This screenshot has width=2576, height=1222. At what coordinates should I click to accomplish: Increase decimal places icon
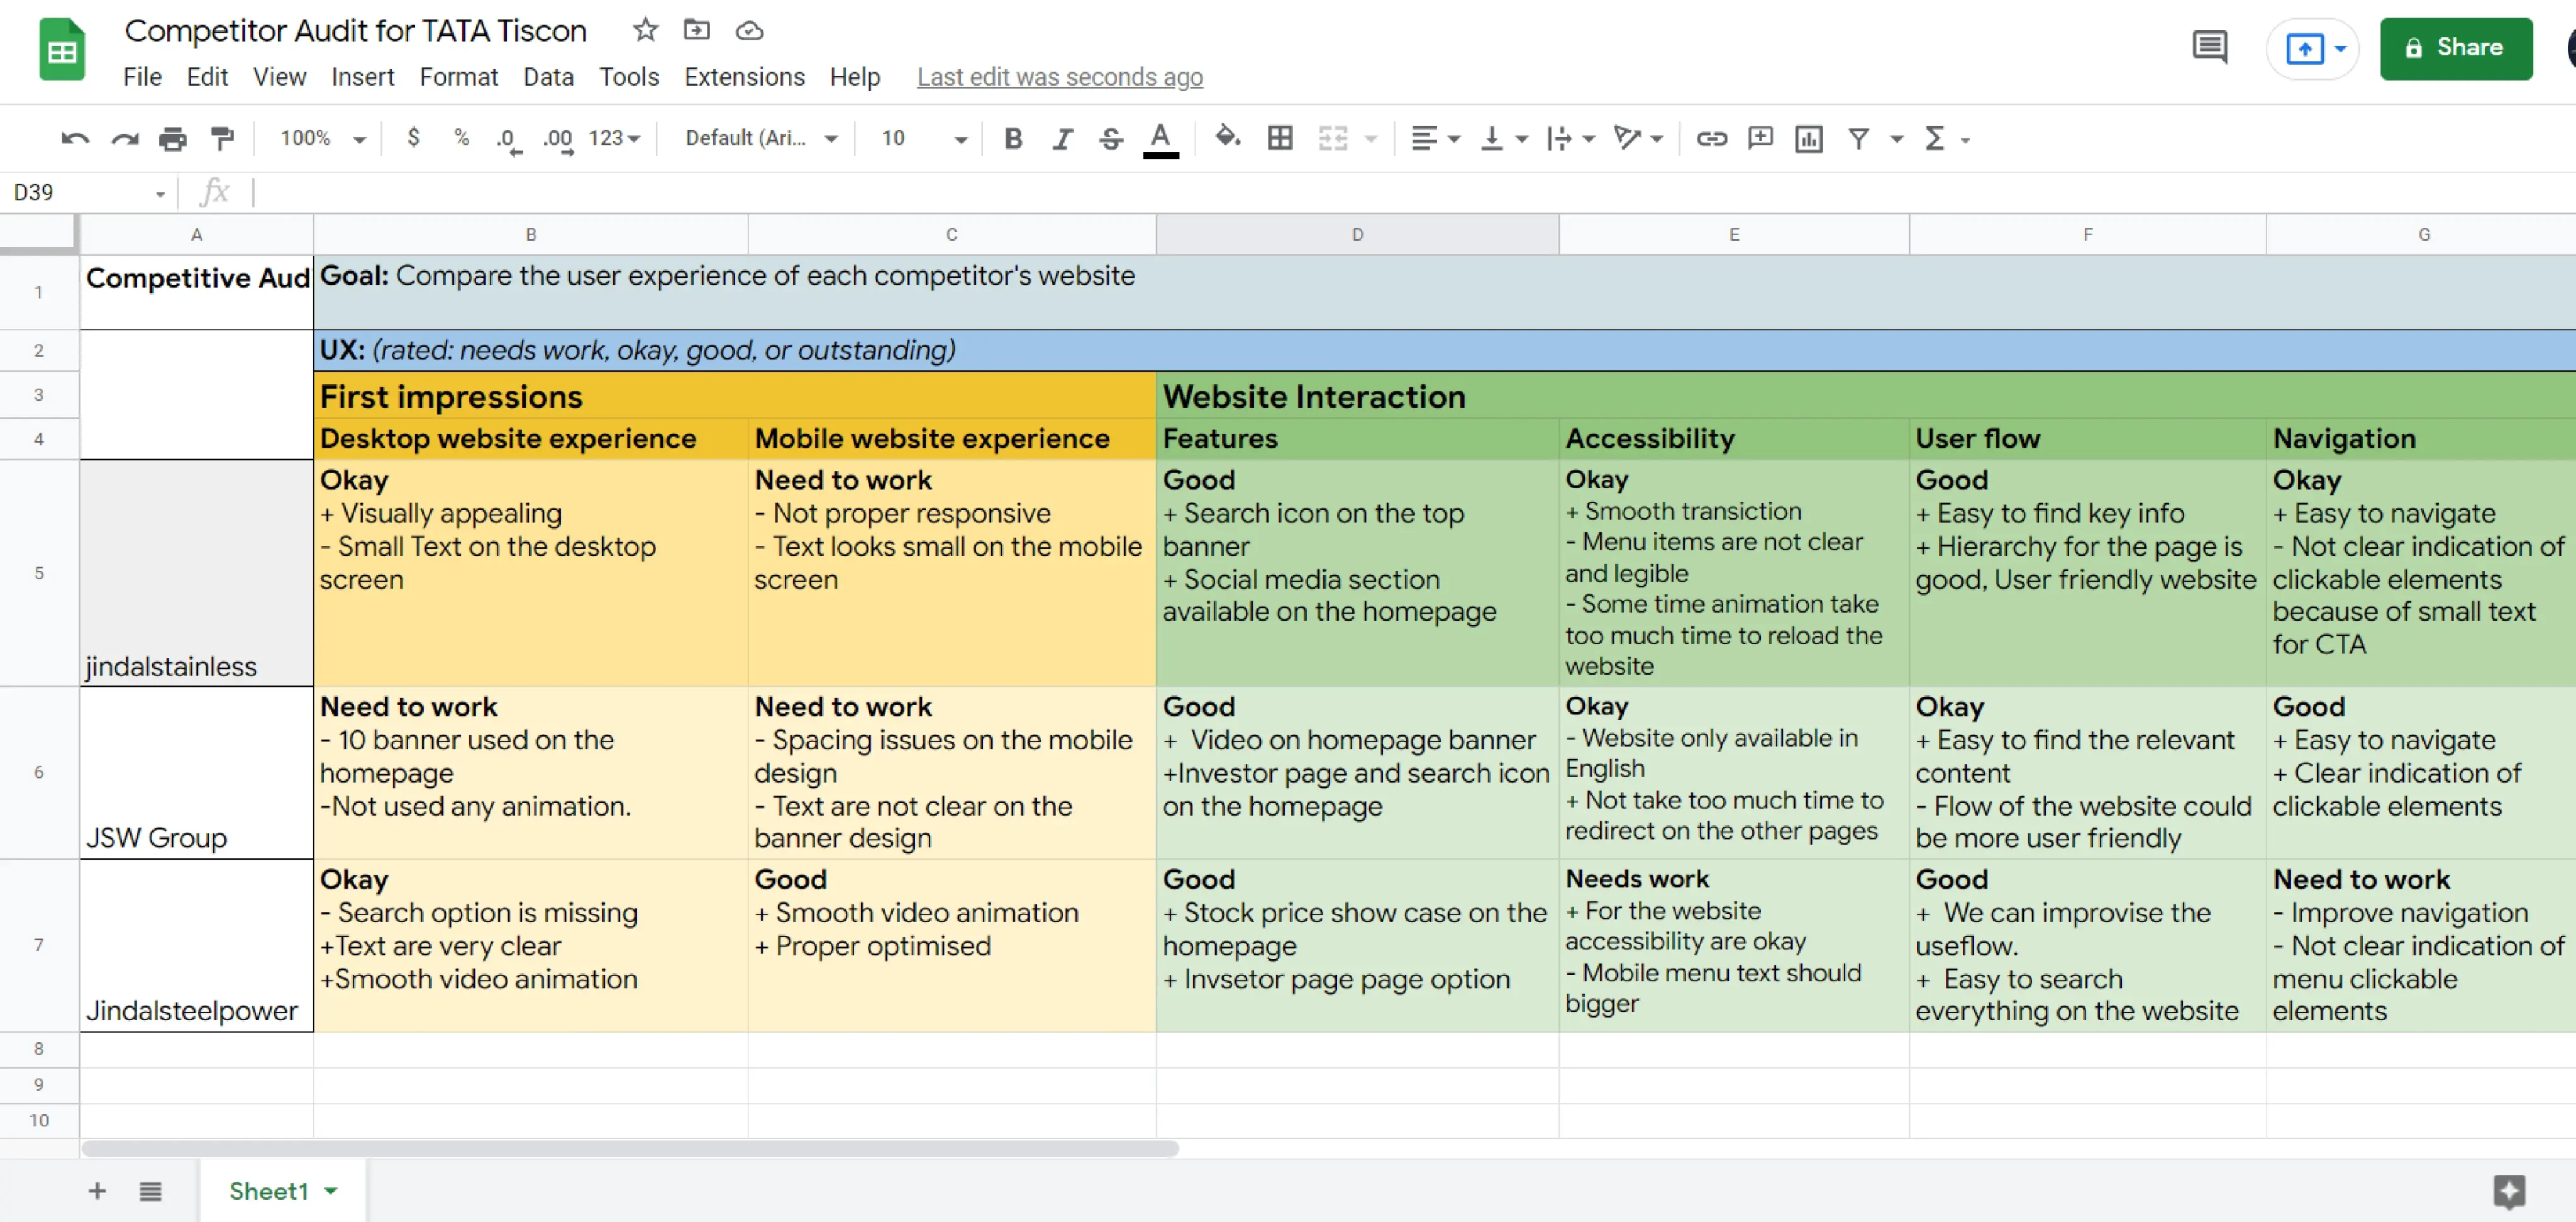[558, 139]
